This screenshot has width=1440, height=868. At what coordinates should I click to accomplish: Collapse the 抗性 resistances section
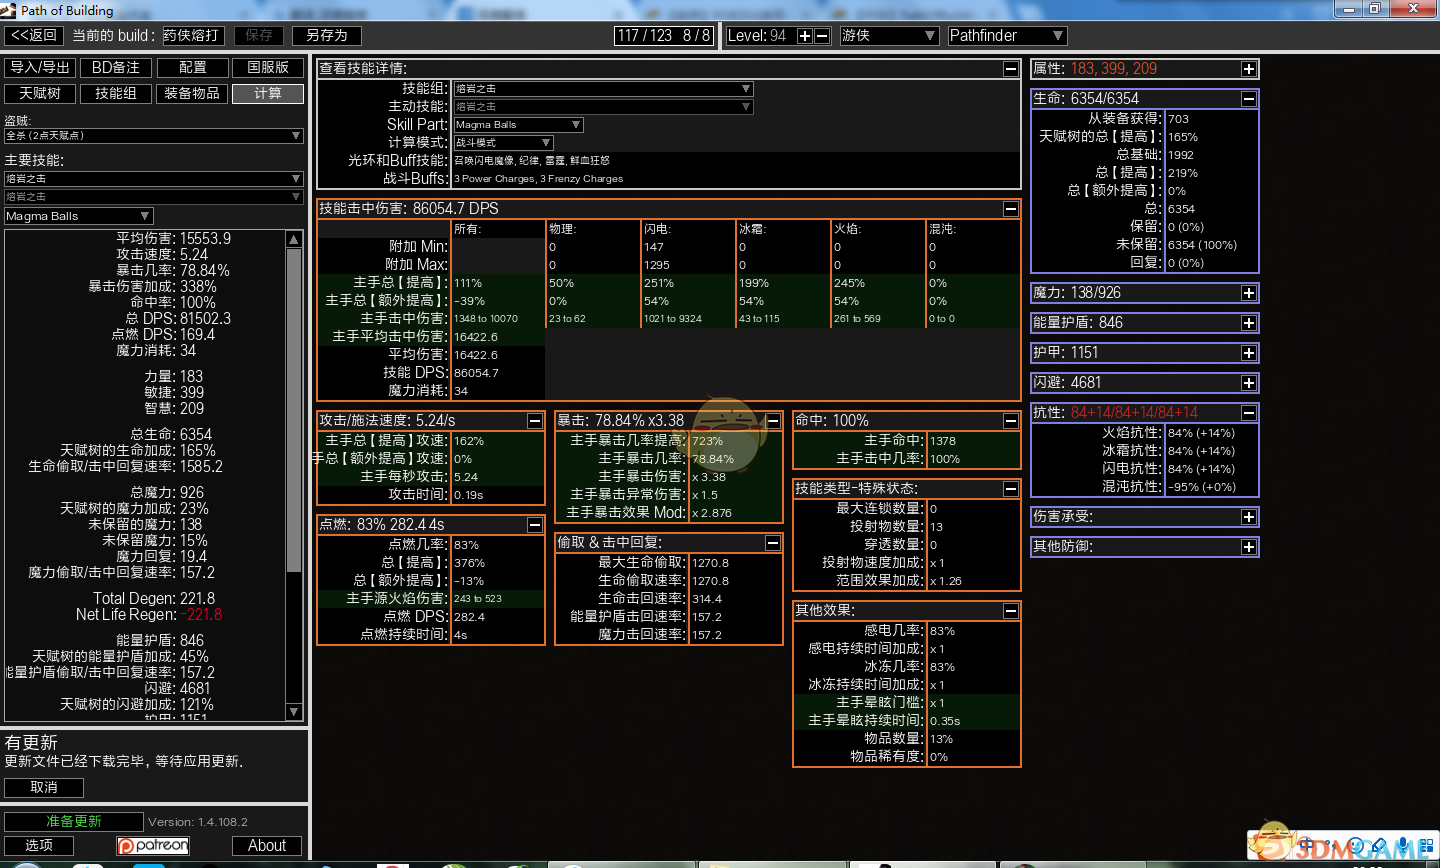pyautogui.click(x=1249, y=413)
